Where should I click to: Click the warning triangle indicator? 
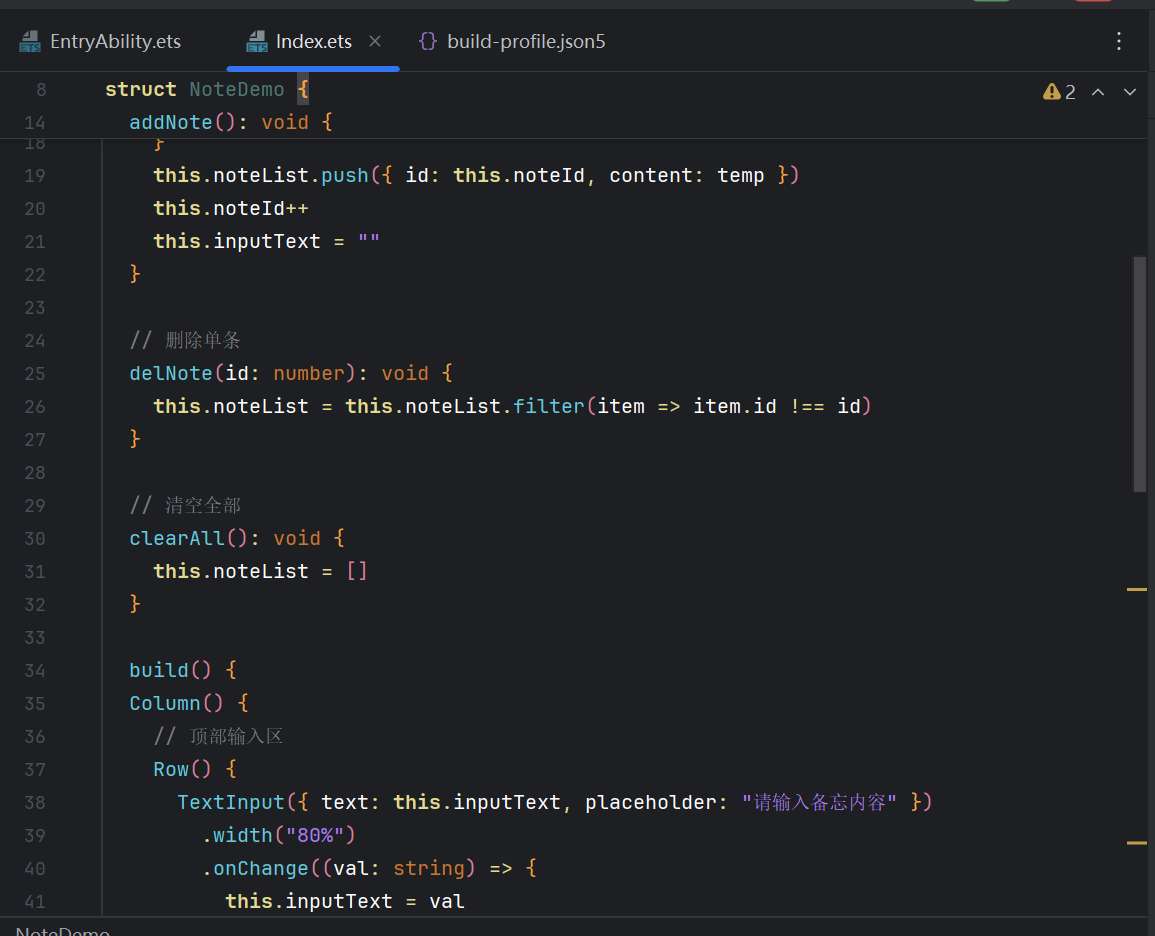pyautogui.click(x=1052, y=91)
